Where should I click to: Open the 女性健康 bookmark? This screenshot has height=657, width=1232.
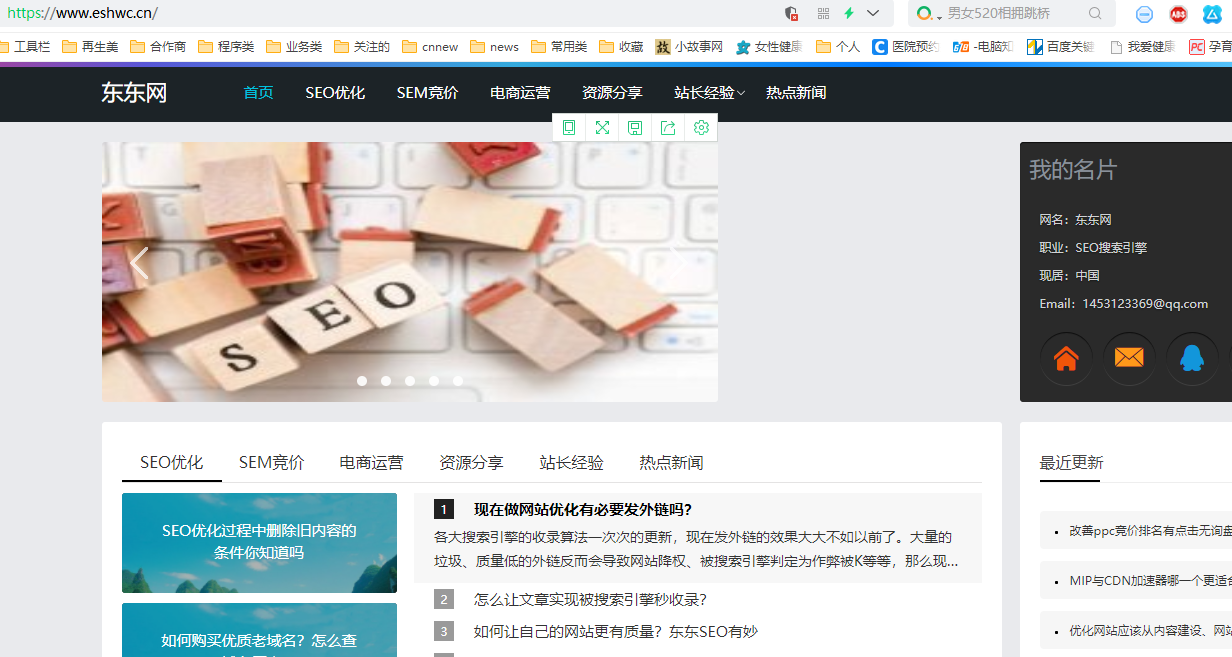[x=769, y=47]
